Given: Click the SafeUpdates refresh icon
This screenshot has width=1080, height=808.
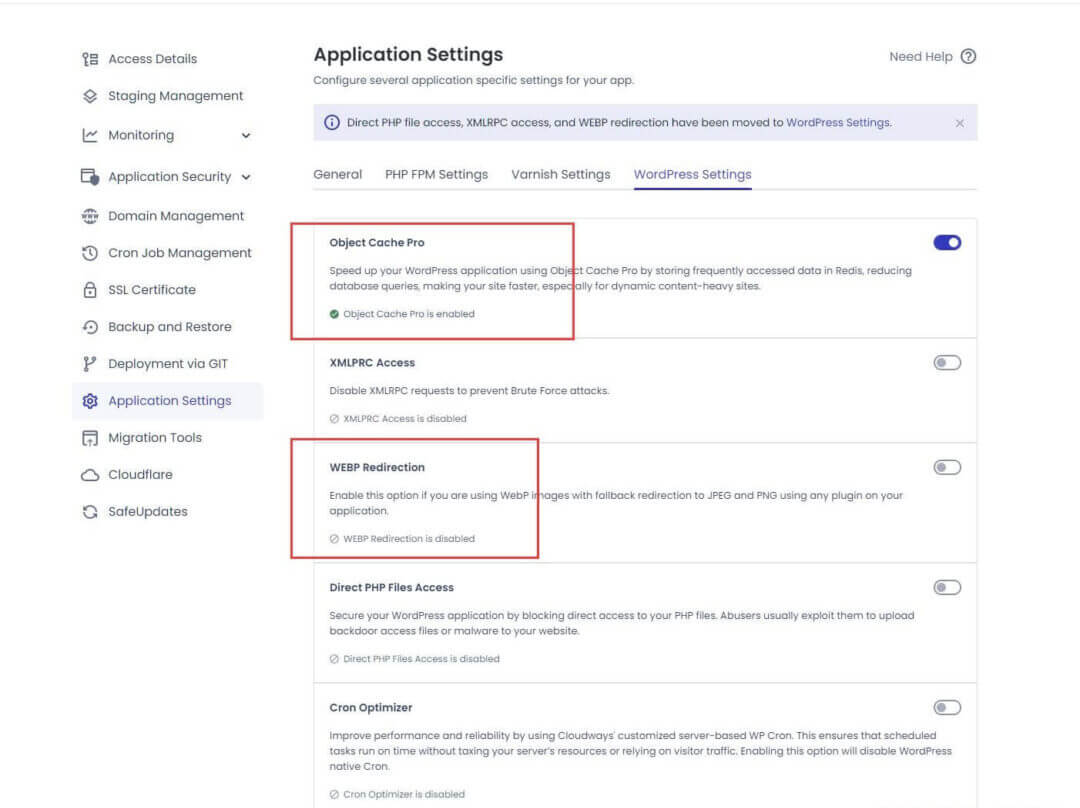Looking at the screenshot, I should pyautogui.click(x=90, y=512).
